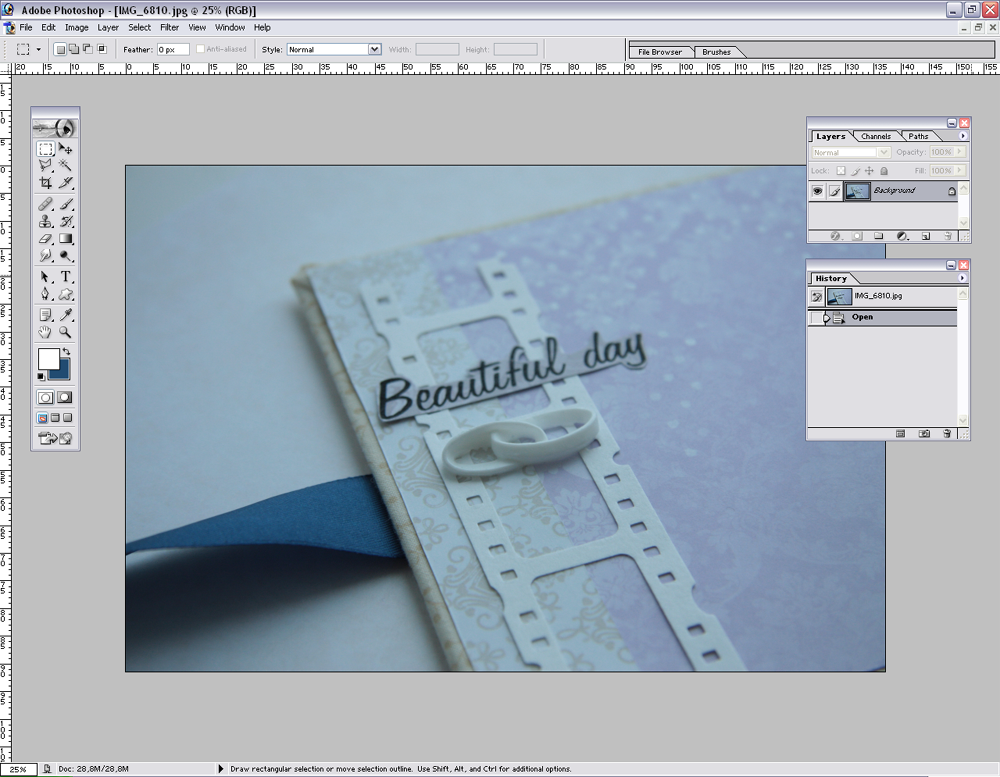Select the Polygonal Lasso tool
Screen dimensions: 1000x777
click(x=45, y=166)
